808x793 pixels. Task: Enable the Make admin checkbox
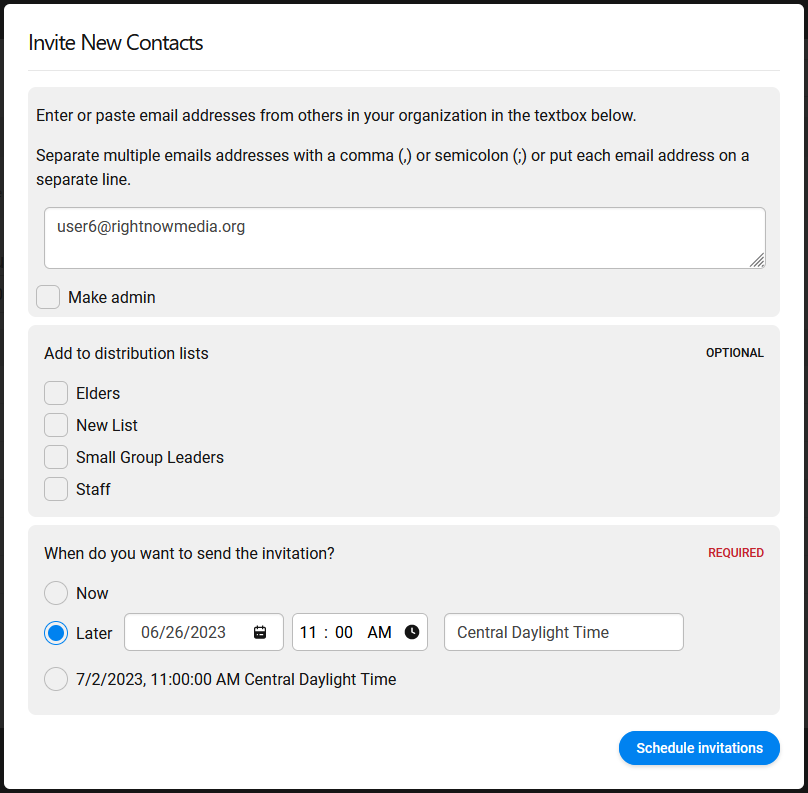click(47, 297)
